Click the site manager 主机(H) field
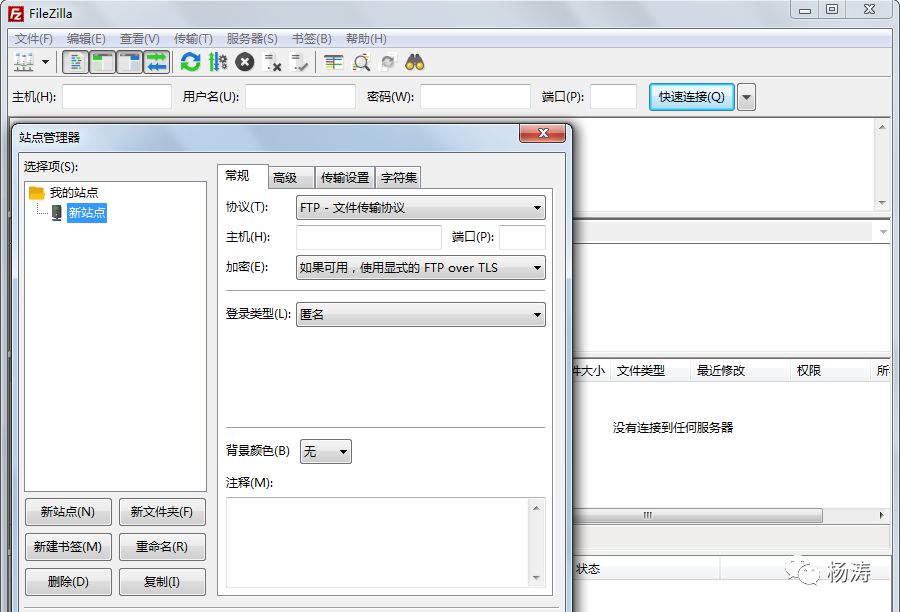The width and height of the screenshot is (900, 612). 369,237
